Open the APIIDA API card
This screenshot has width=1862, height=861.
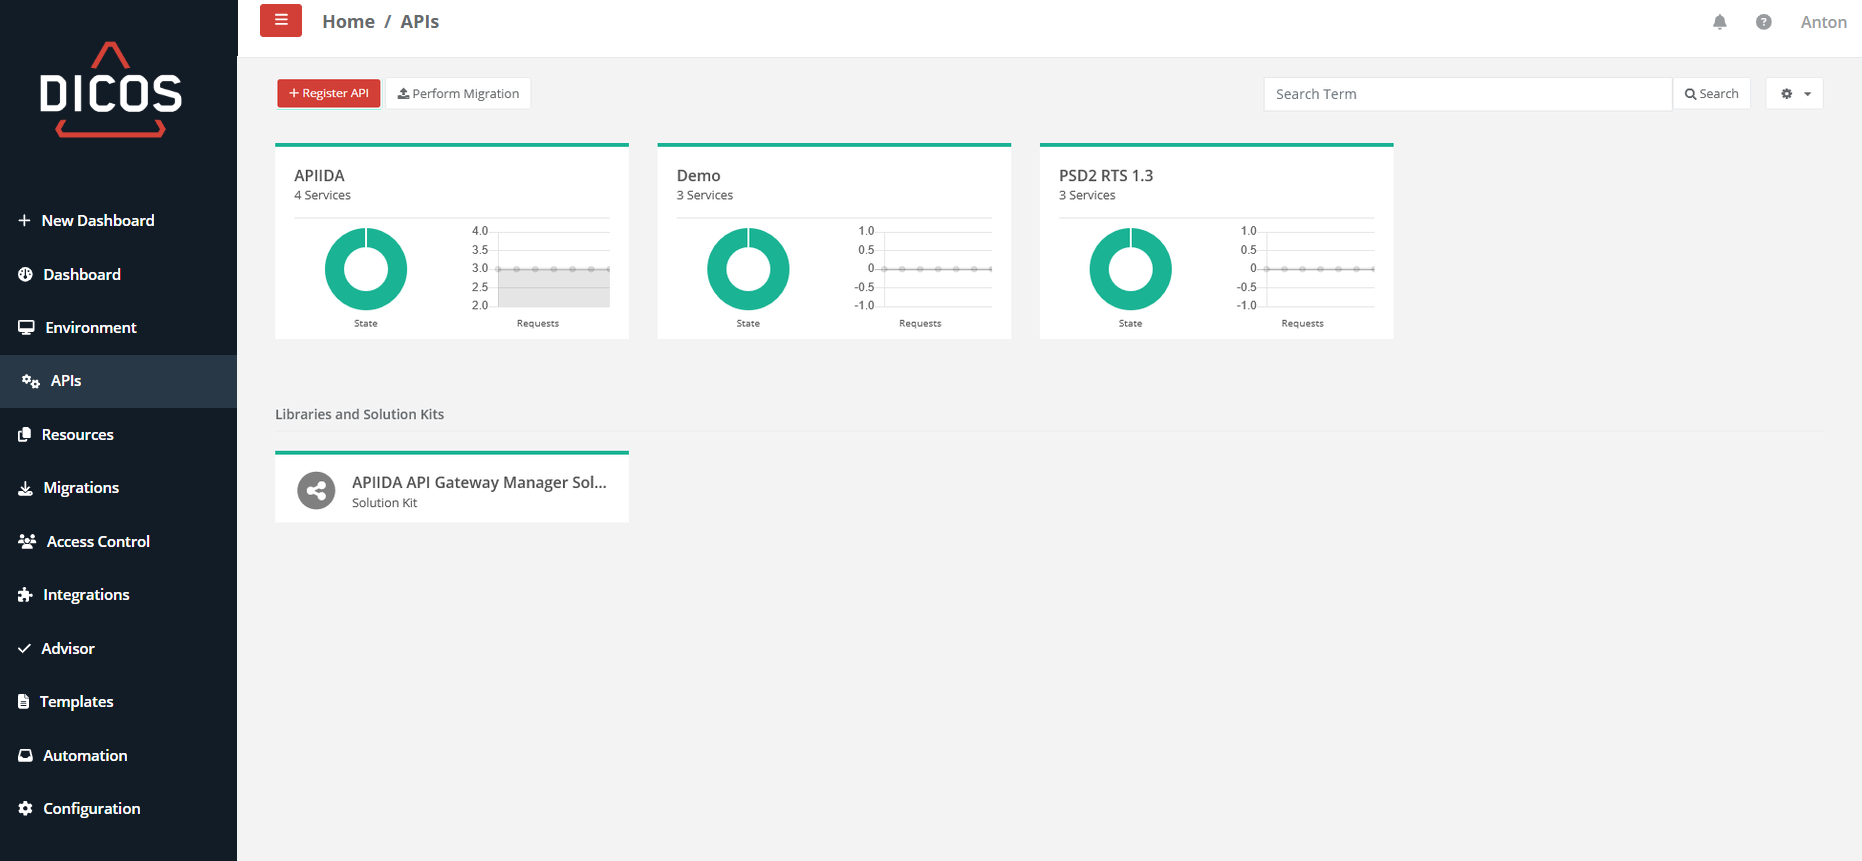[320, 176]
